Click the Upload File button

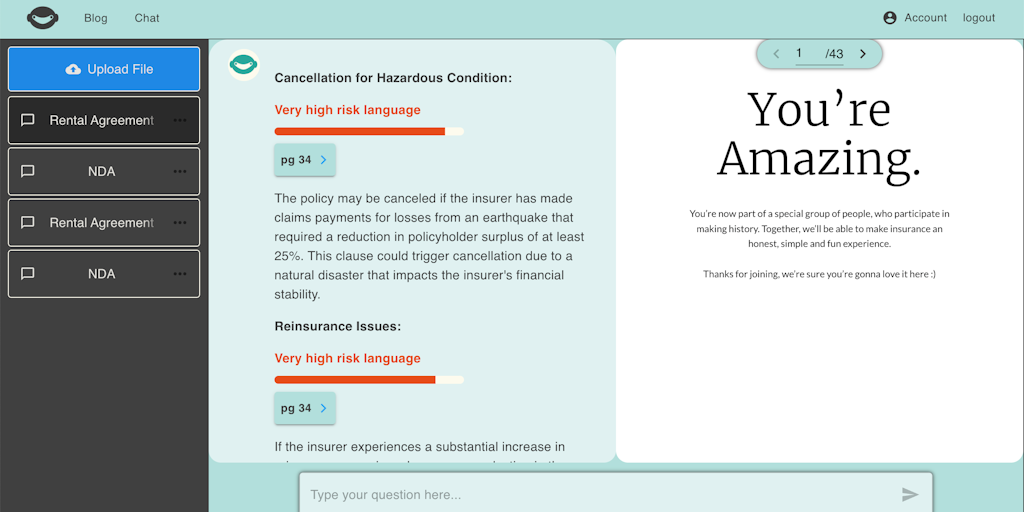coord(104,69)
